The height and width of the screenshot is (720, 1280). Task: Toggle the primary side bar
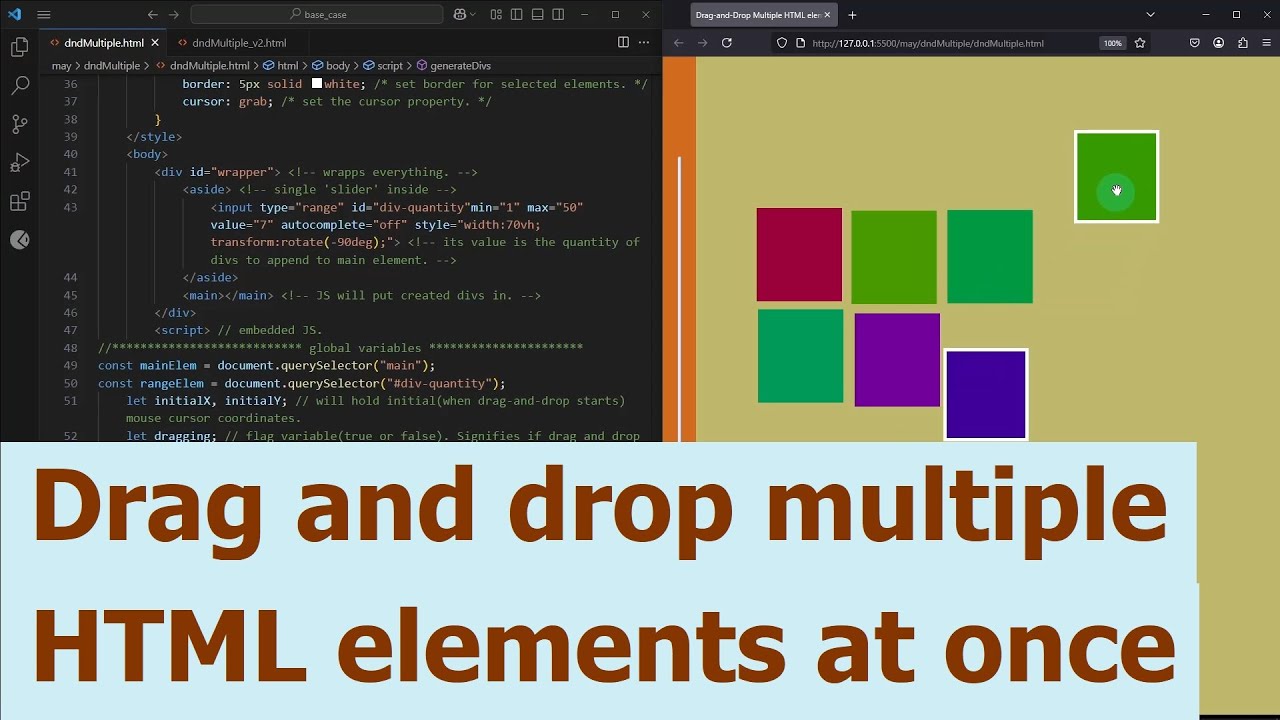click(517, 15)
